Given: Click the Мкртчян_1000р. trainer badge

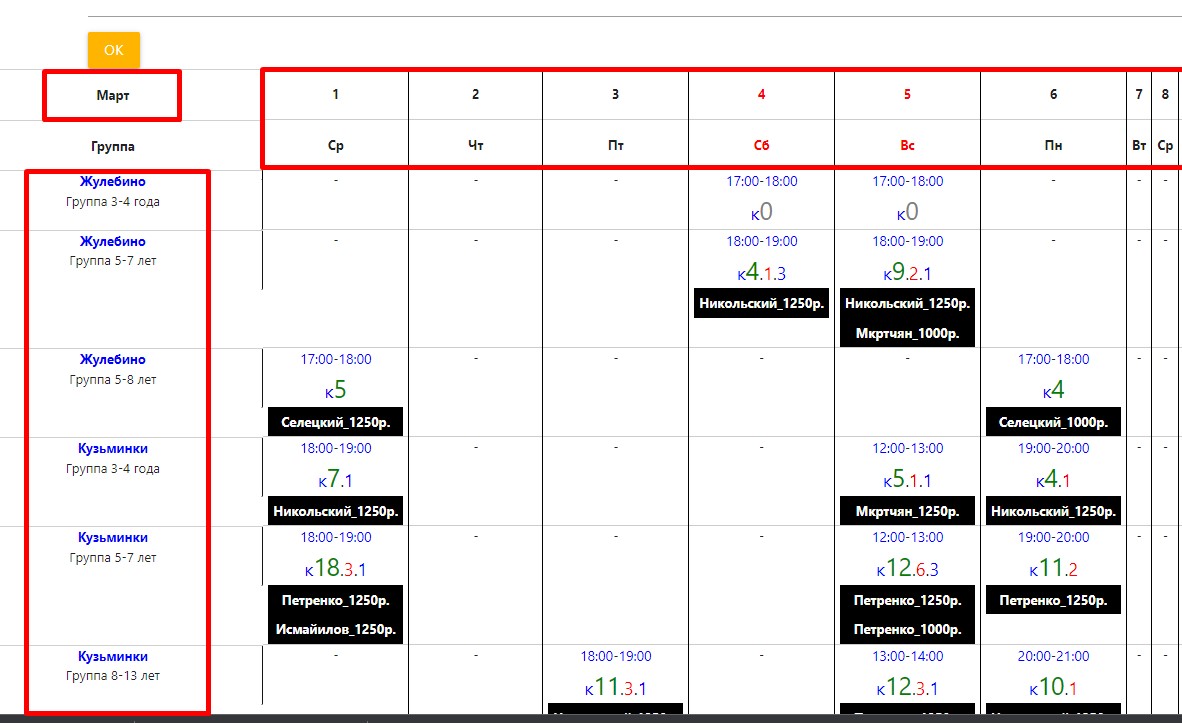Looking at the screenshot, I should (907, 333).
